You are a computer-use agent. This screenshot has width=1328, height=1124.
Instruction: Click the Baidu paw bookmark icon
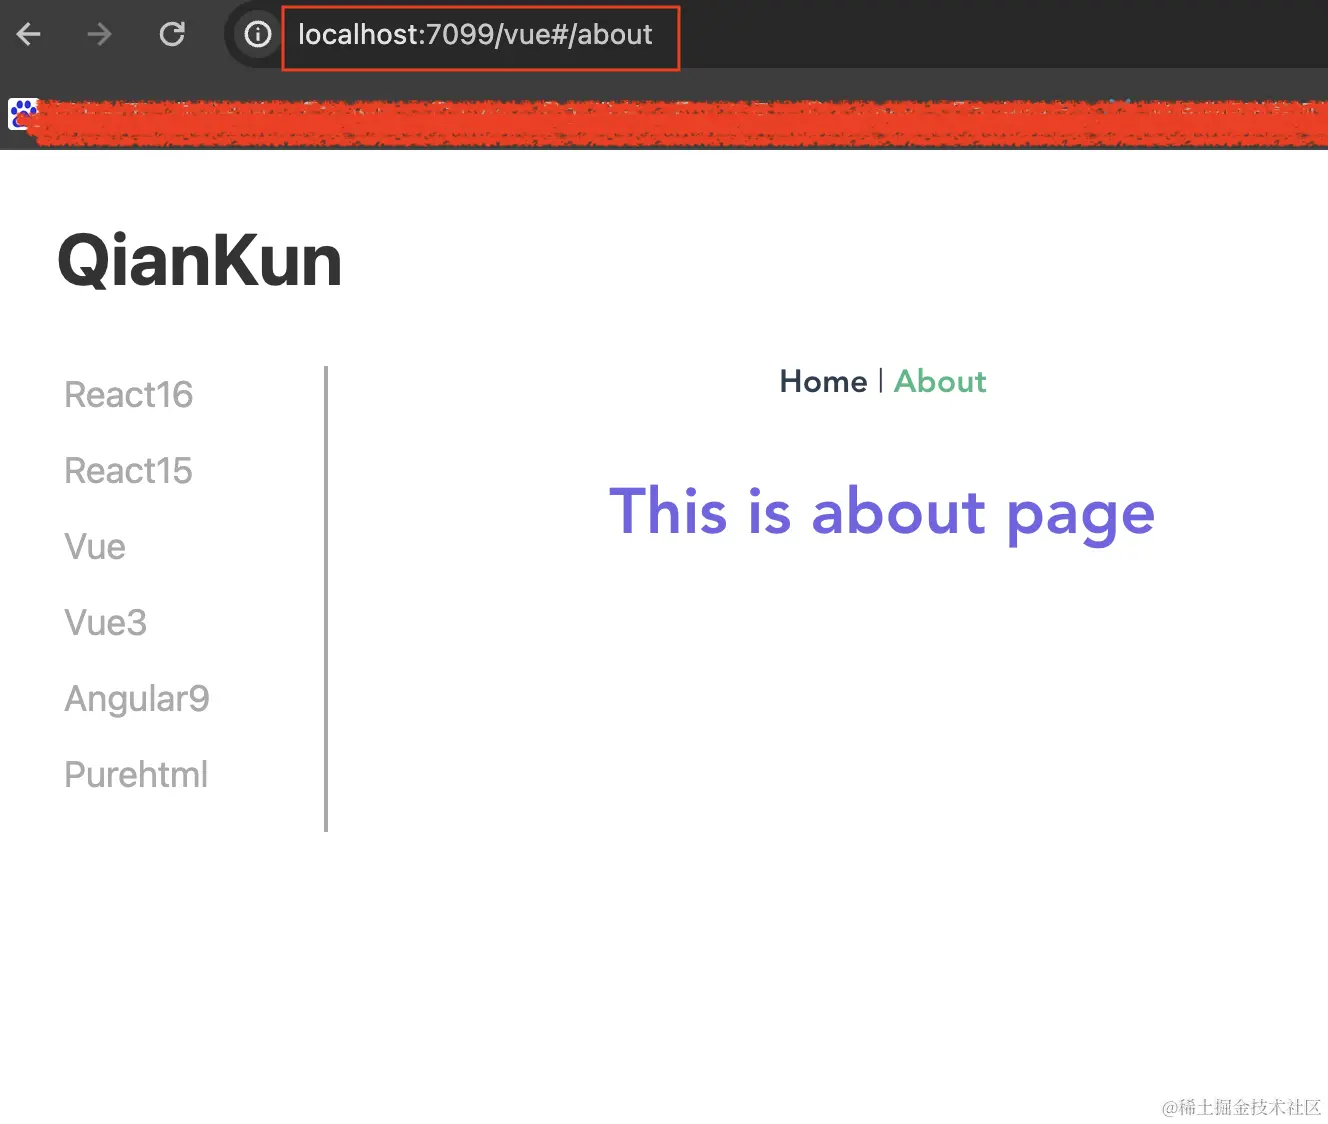coord(23,114)
